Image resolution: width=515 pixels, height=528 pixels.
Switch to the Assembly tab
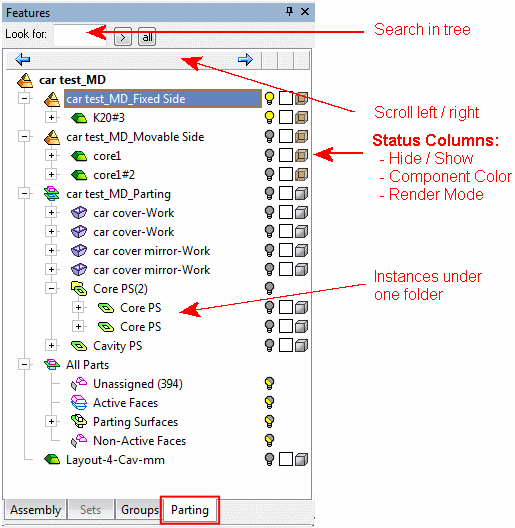click(x=35, y=510)
